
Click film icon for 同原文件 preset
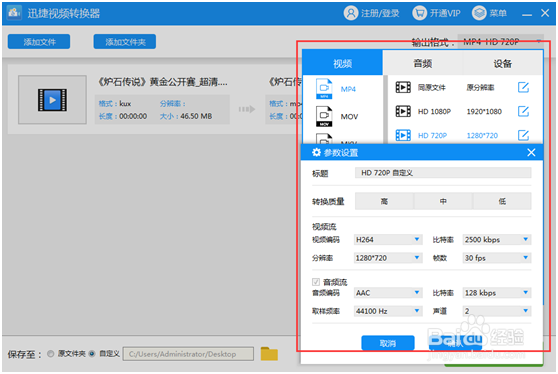point(403,87)
